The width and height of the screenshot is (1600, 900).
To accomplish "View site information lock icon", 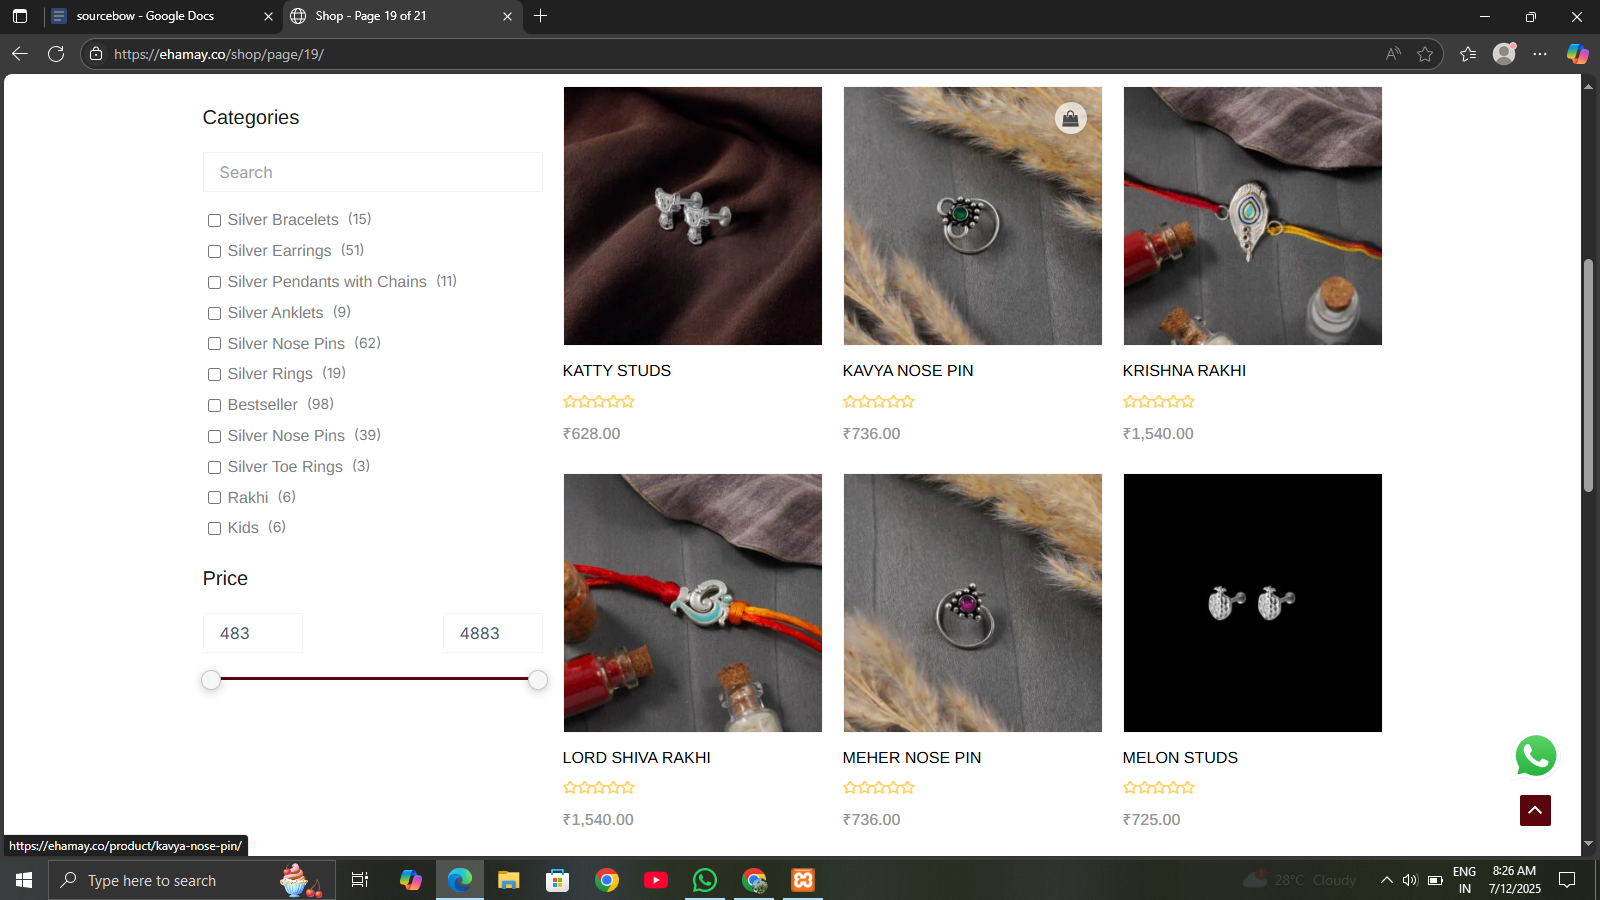I will 96,54.
